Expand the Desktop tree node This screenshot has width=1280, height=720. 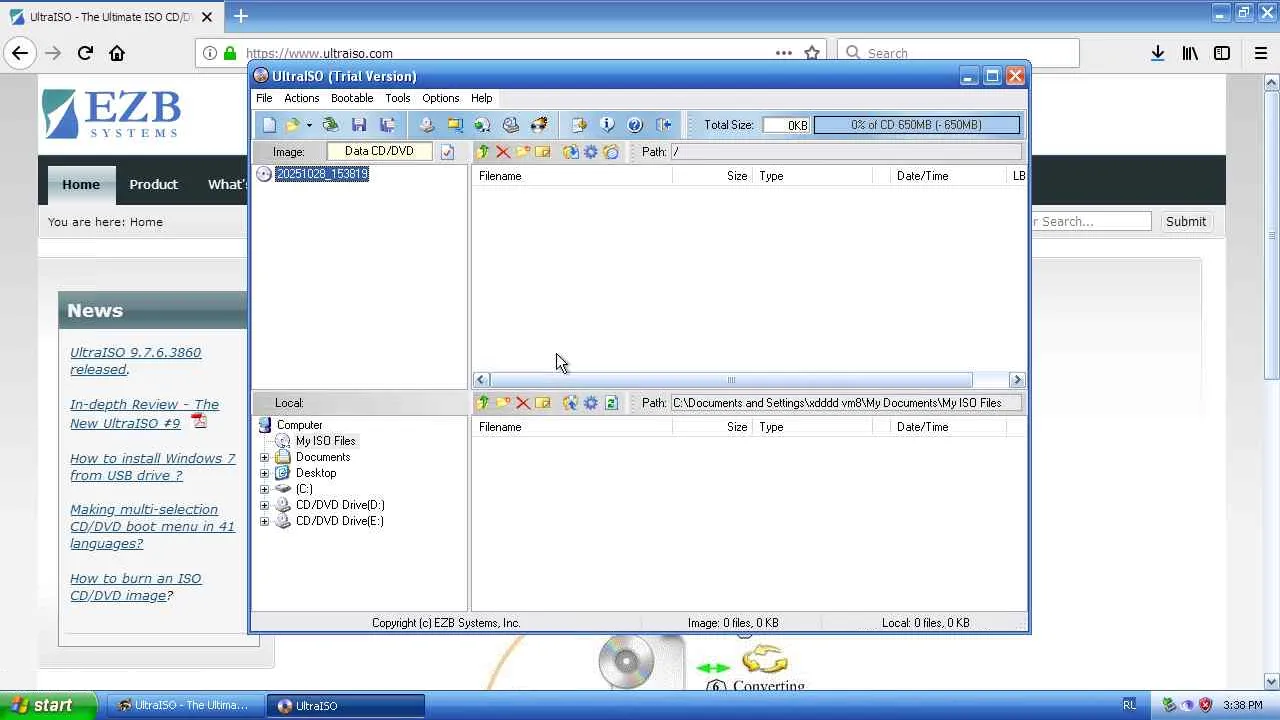coord(264,473)
